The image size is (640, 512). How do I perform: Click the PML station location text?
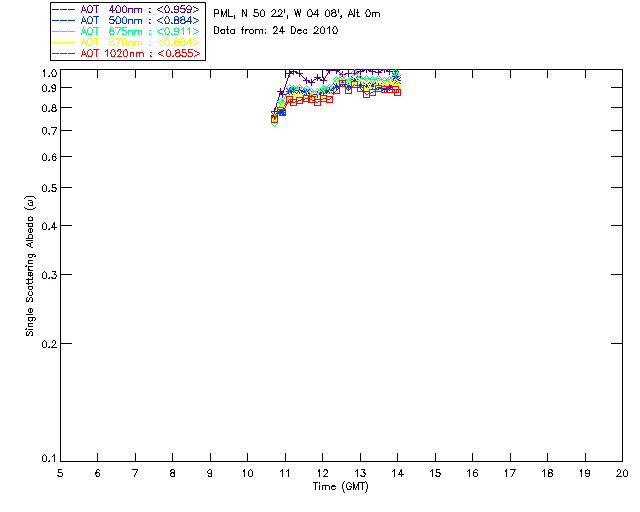click(x=297, y=14)
